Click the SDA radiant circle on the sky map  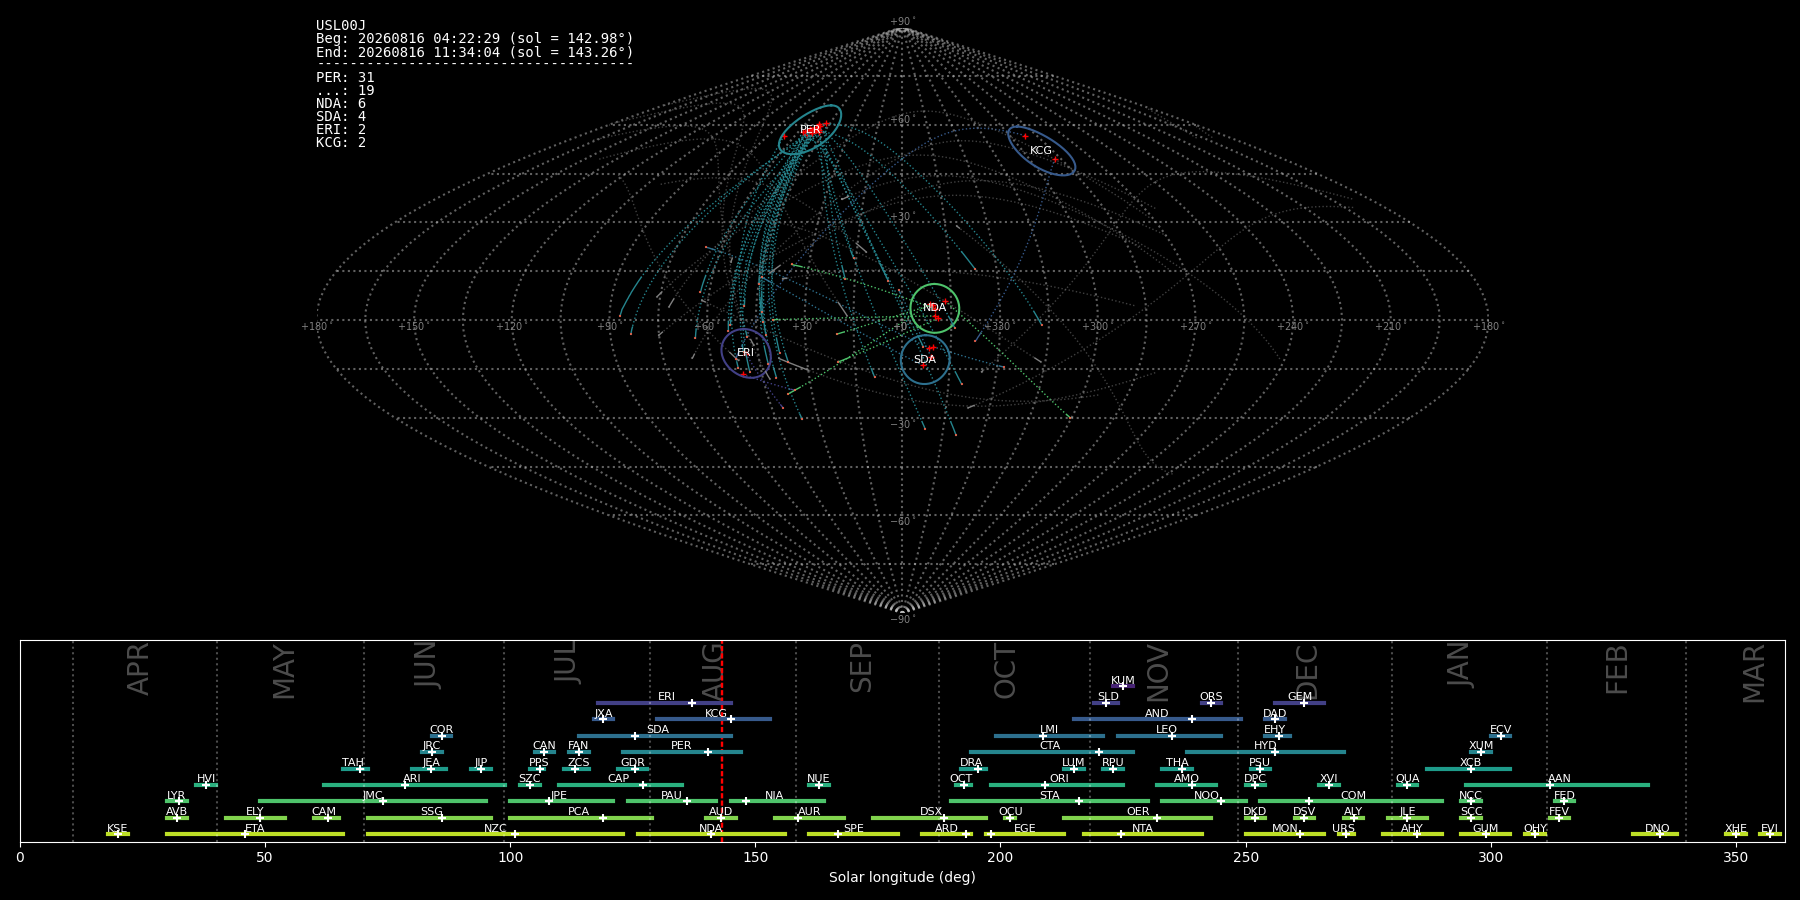coord(925,360)
